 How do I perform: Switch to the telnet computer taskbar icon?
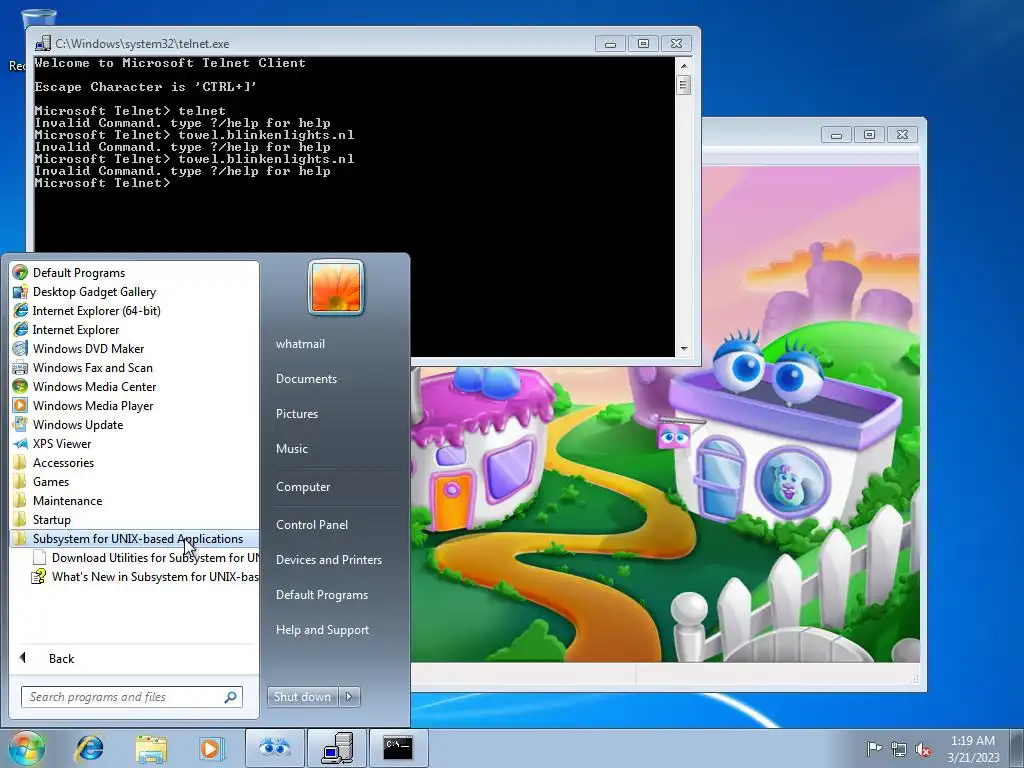point(337,748)
